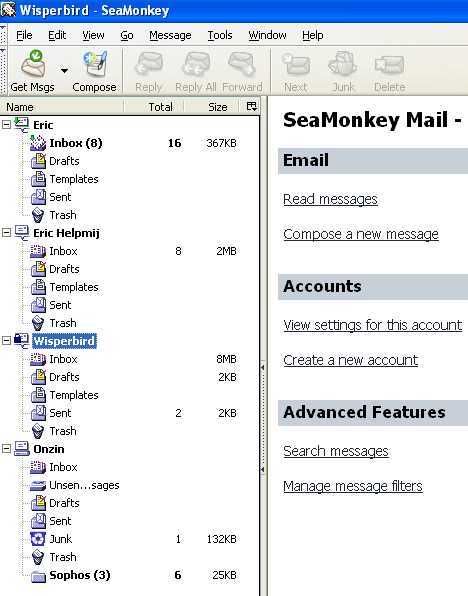Collapse the Onzin account tree
This screenshot has height=596, width=468.
coord(6,449)
